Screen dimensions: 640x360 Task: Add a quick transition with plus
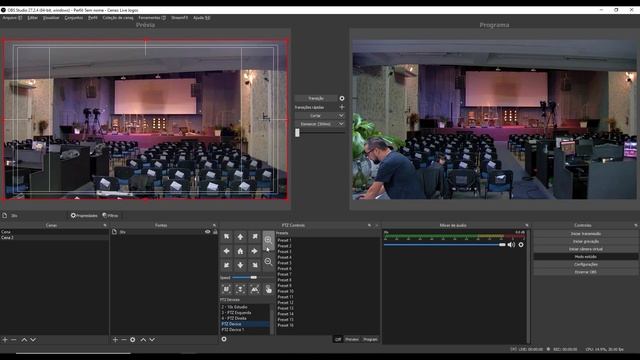pos(342,107)
